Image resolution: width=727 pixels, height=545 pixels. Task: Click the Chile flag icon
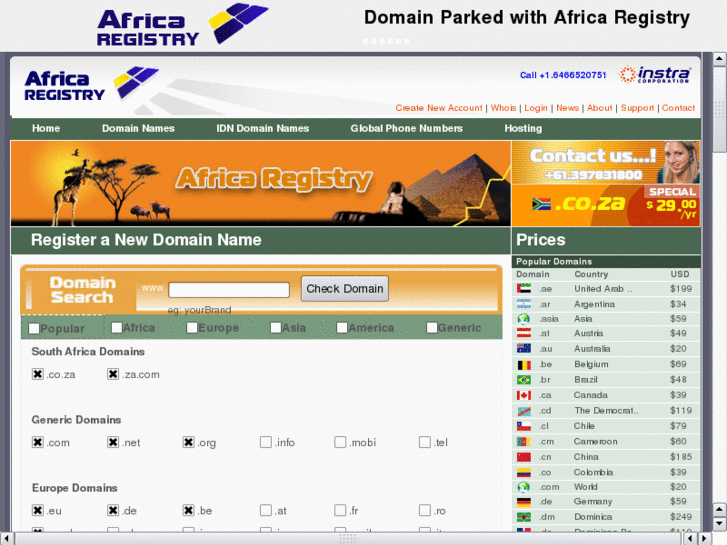pyautogui.click(x=524, y=426)
